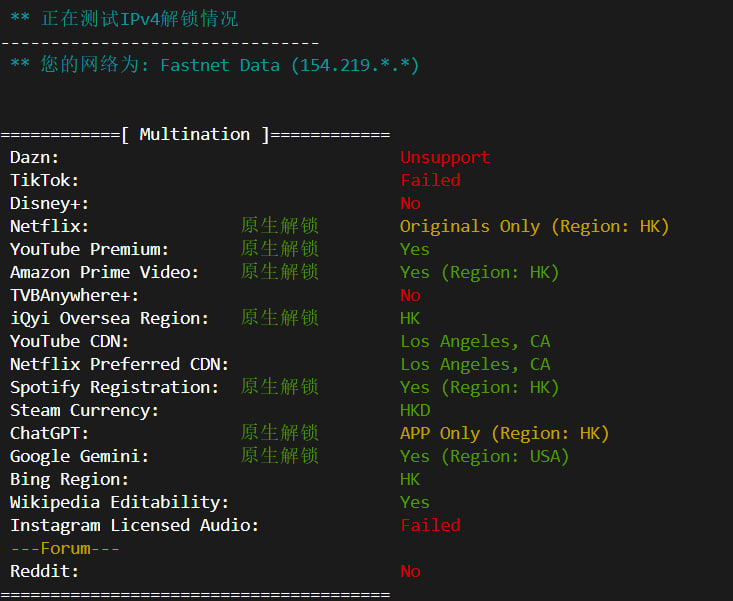
Task: Click the YouTube Premium label
Action: pyautogui.click(x=90, y=249)
